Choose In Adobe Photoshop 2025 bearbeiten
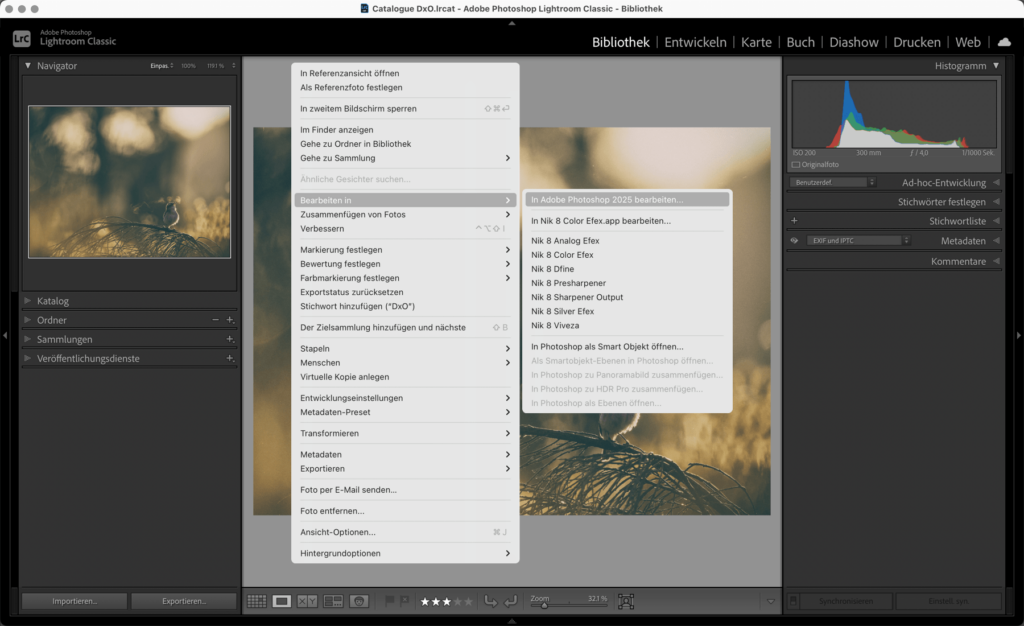1024x626 pixels. point(627,200)
